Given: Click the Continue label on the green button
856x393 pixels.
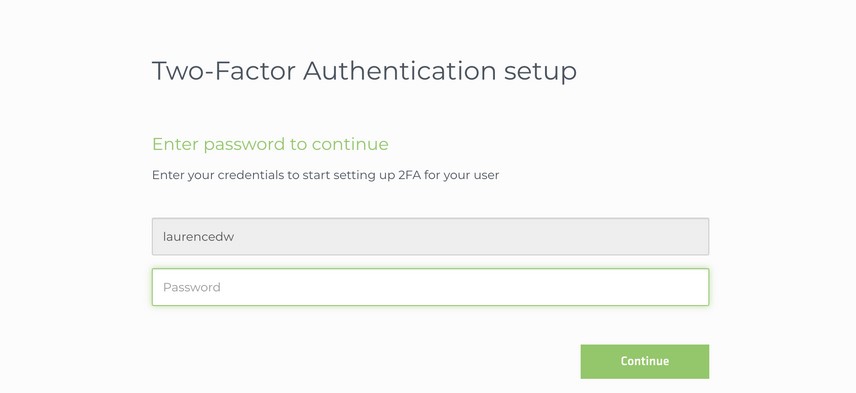Looking at the screenshot, I should [645, 361].
